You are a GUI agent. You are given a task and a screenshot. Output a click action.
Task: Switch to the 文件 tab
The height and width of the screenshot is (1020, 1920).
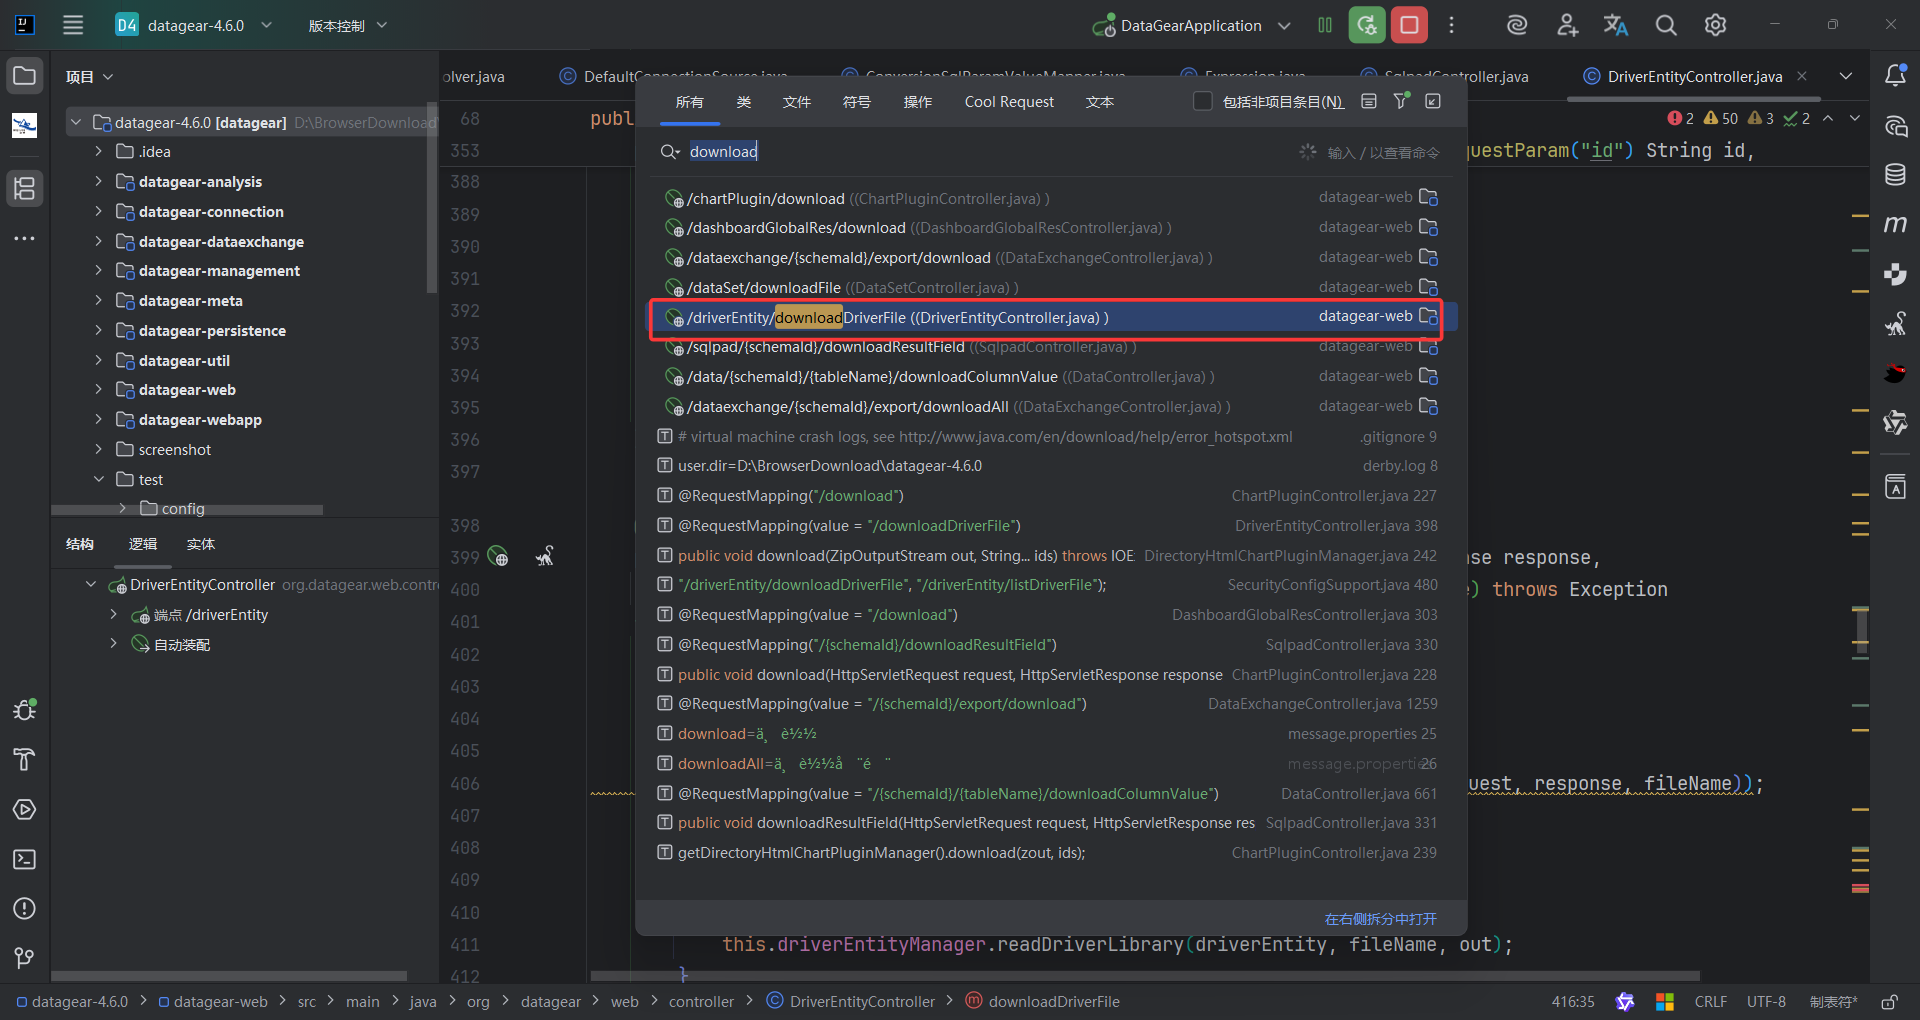point(797,102)
